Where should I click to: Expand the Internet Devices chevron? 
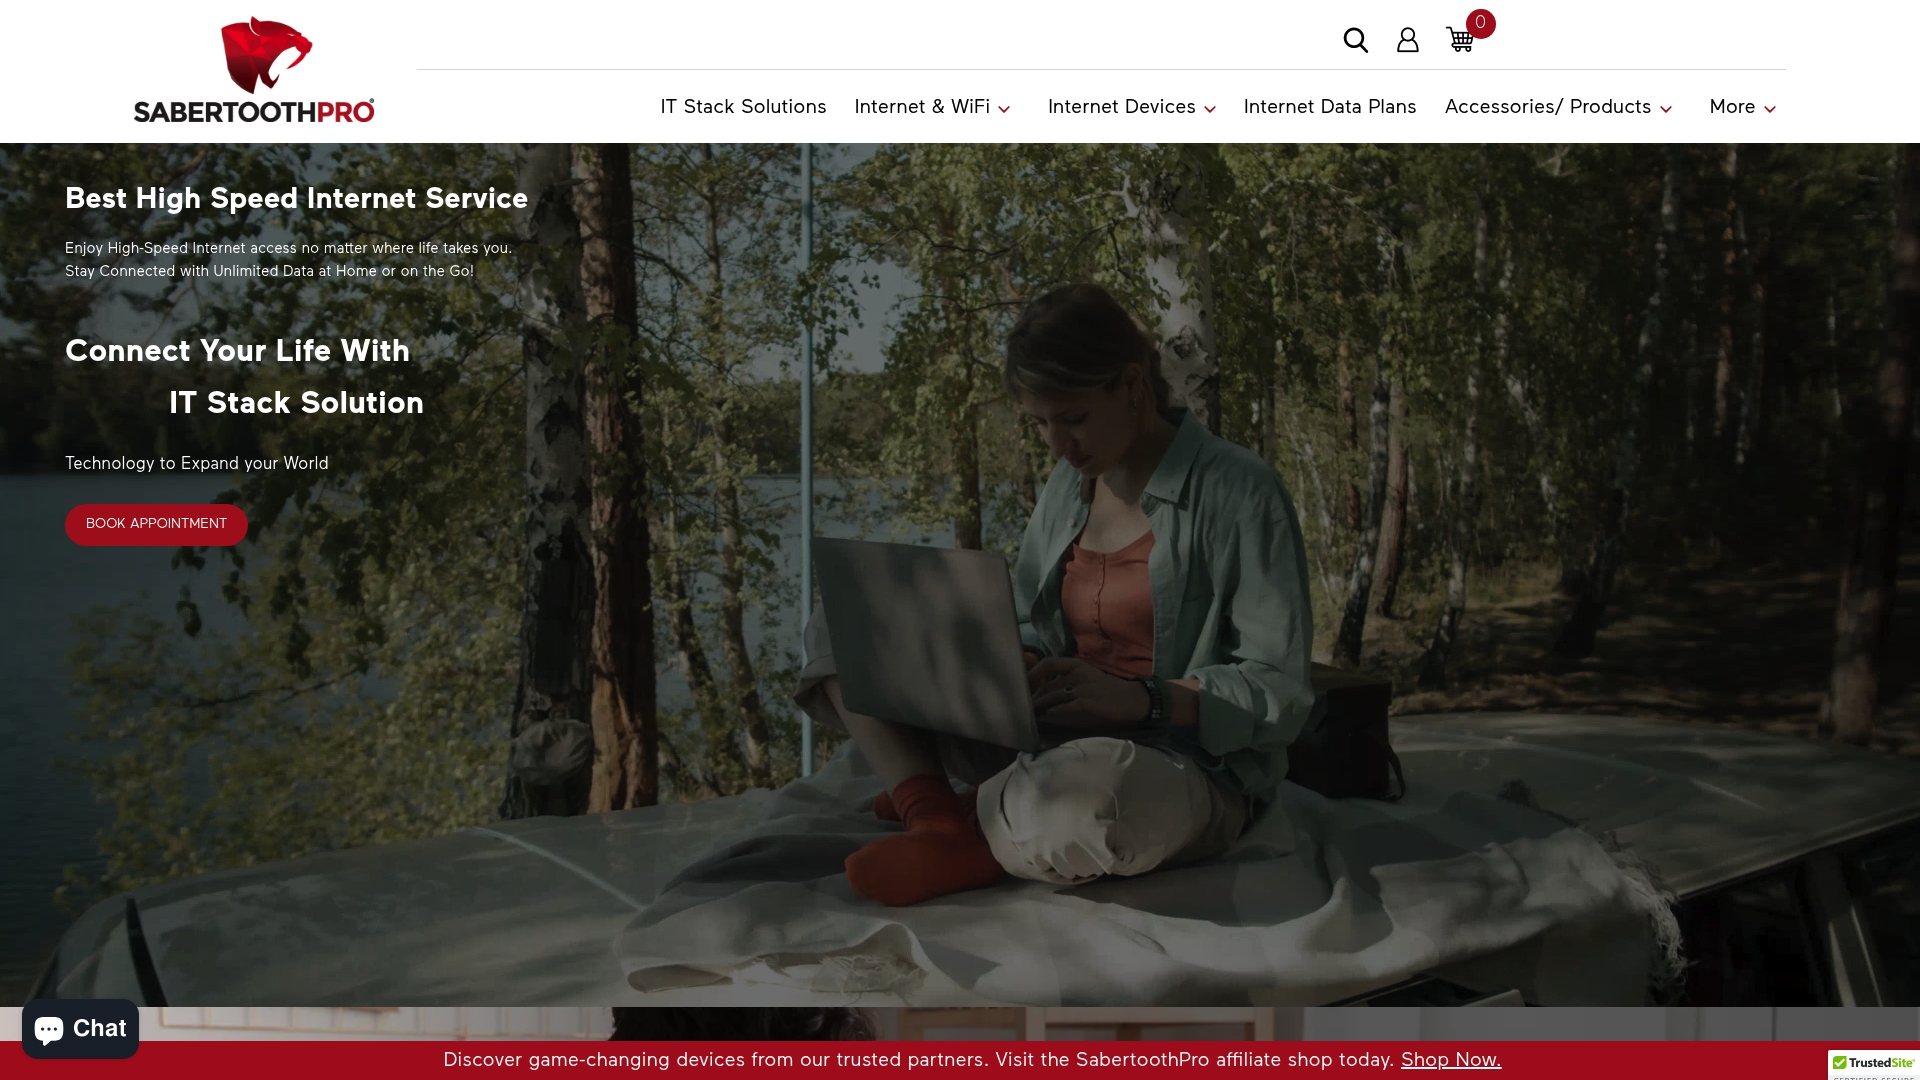[x=1210, y=109]
